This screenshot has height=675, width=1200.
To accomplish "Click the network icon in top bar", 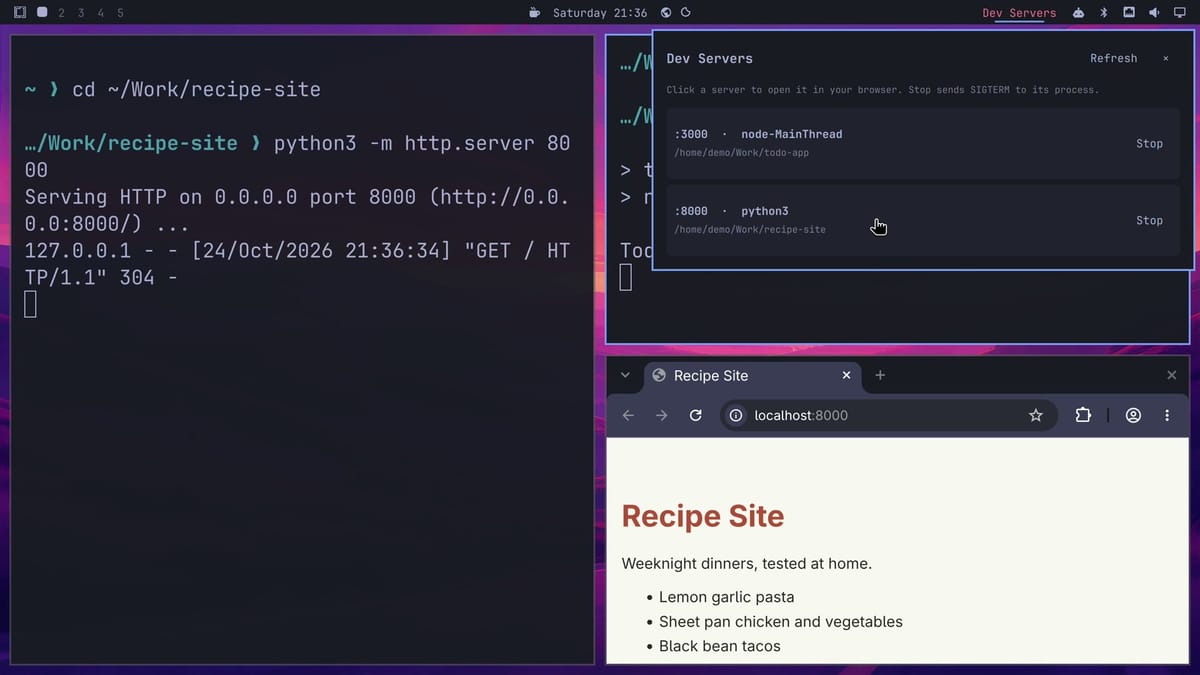I will pos(1129,13).
